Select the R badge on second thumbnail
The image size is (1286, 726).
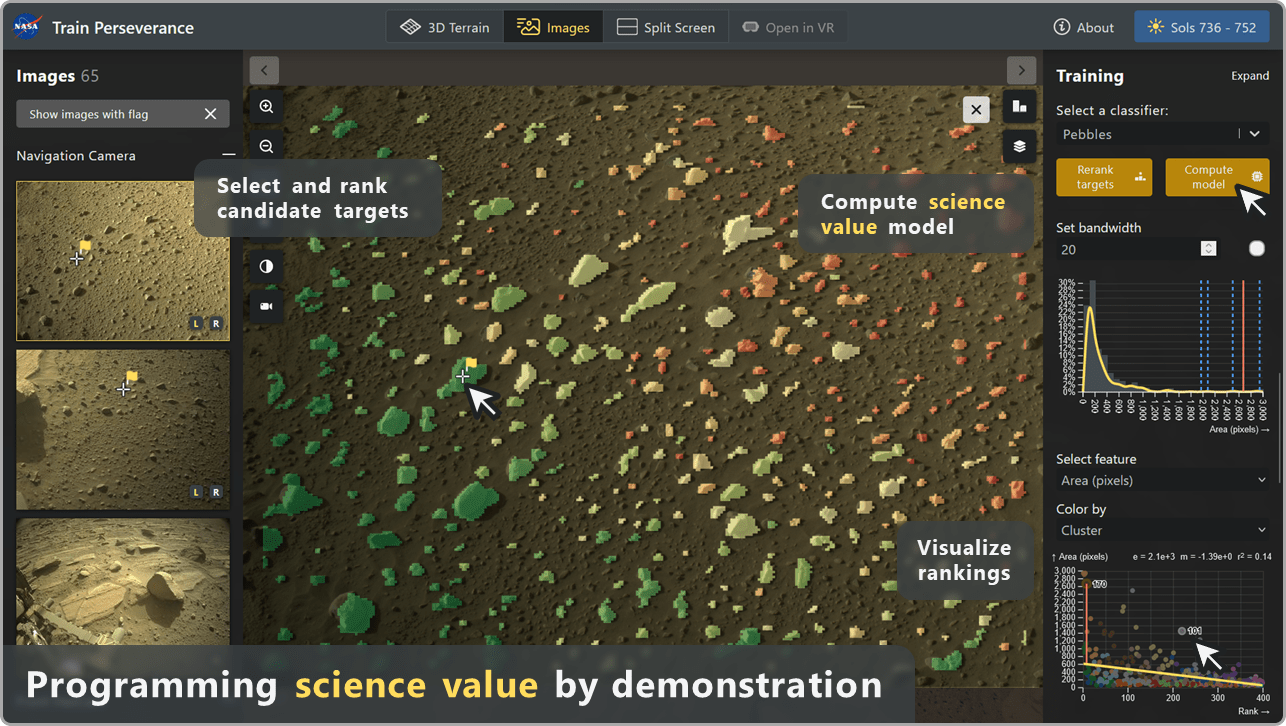point(216,492)
